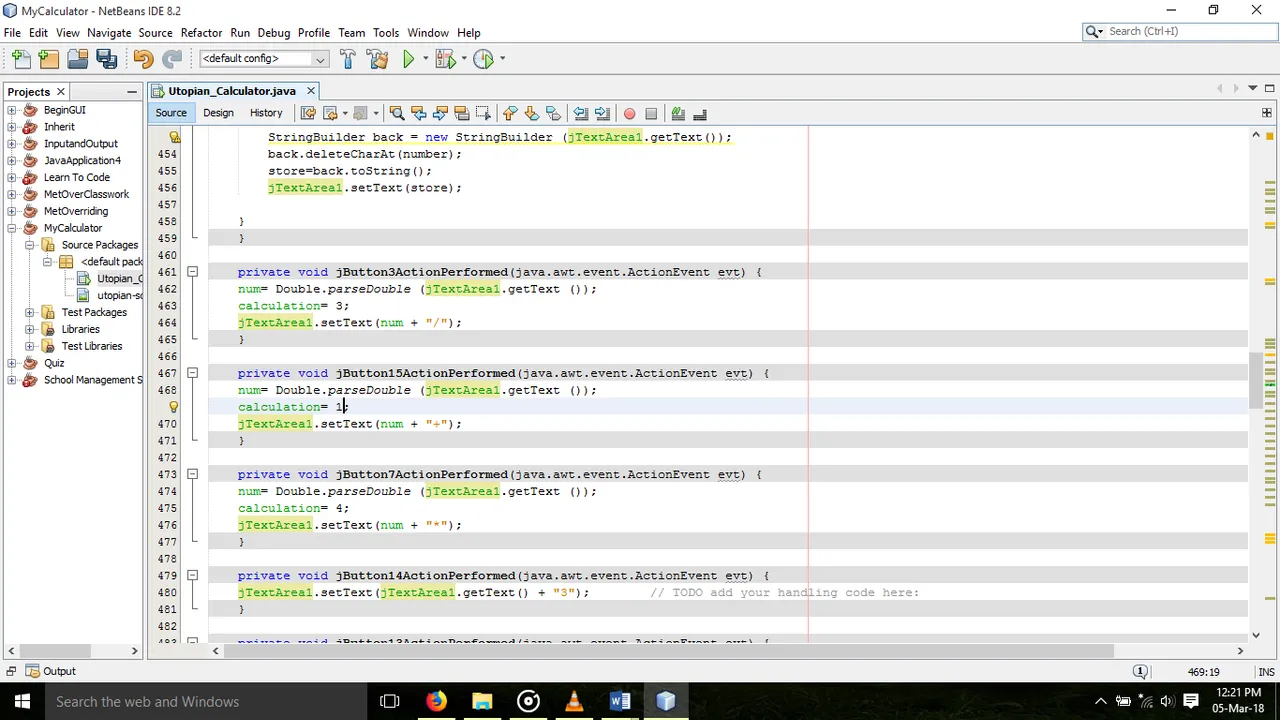Click the Open Project folder icon
This screenshot has width=1280, height=720.
click(77, 59)
